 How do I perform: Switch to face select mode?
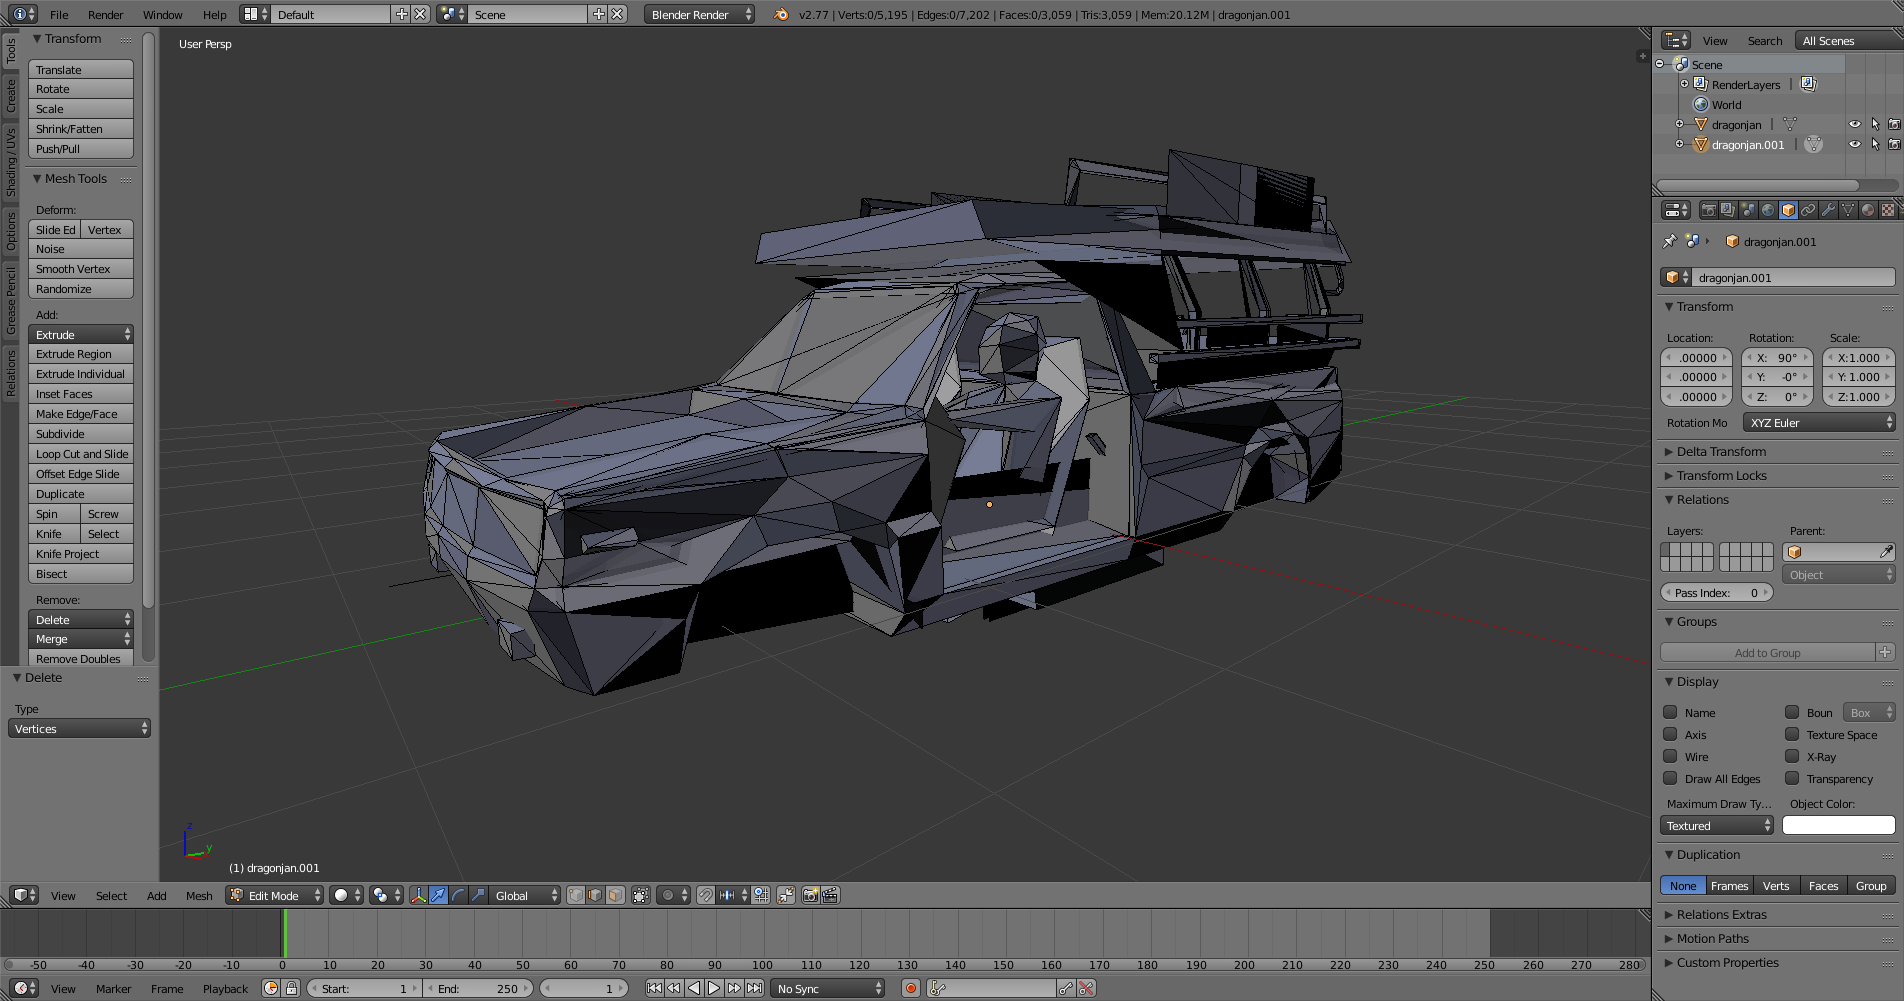[x=616, y=895]
